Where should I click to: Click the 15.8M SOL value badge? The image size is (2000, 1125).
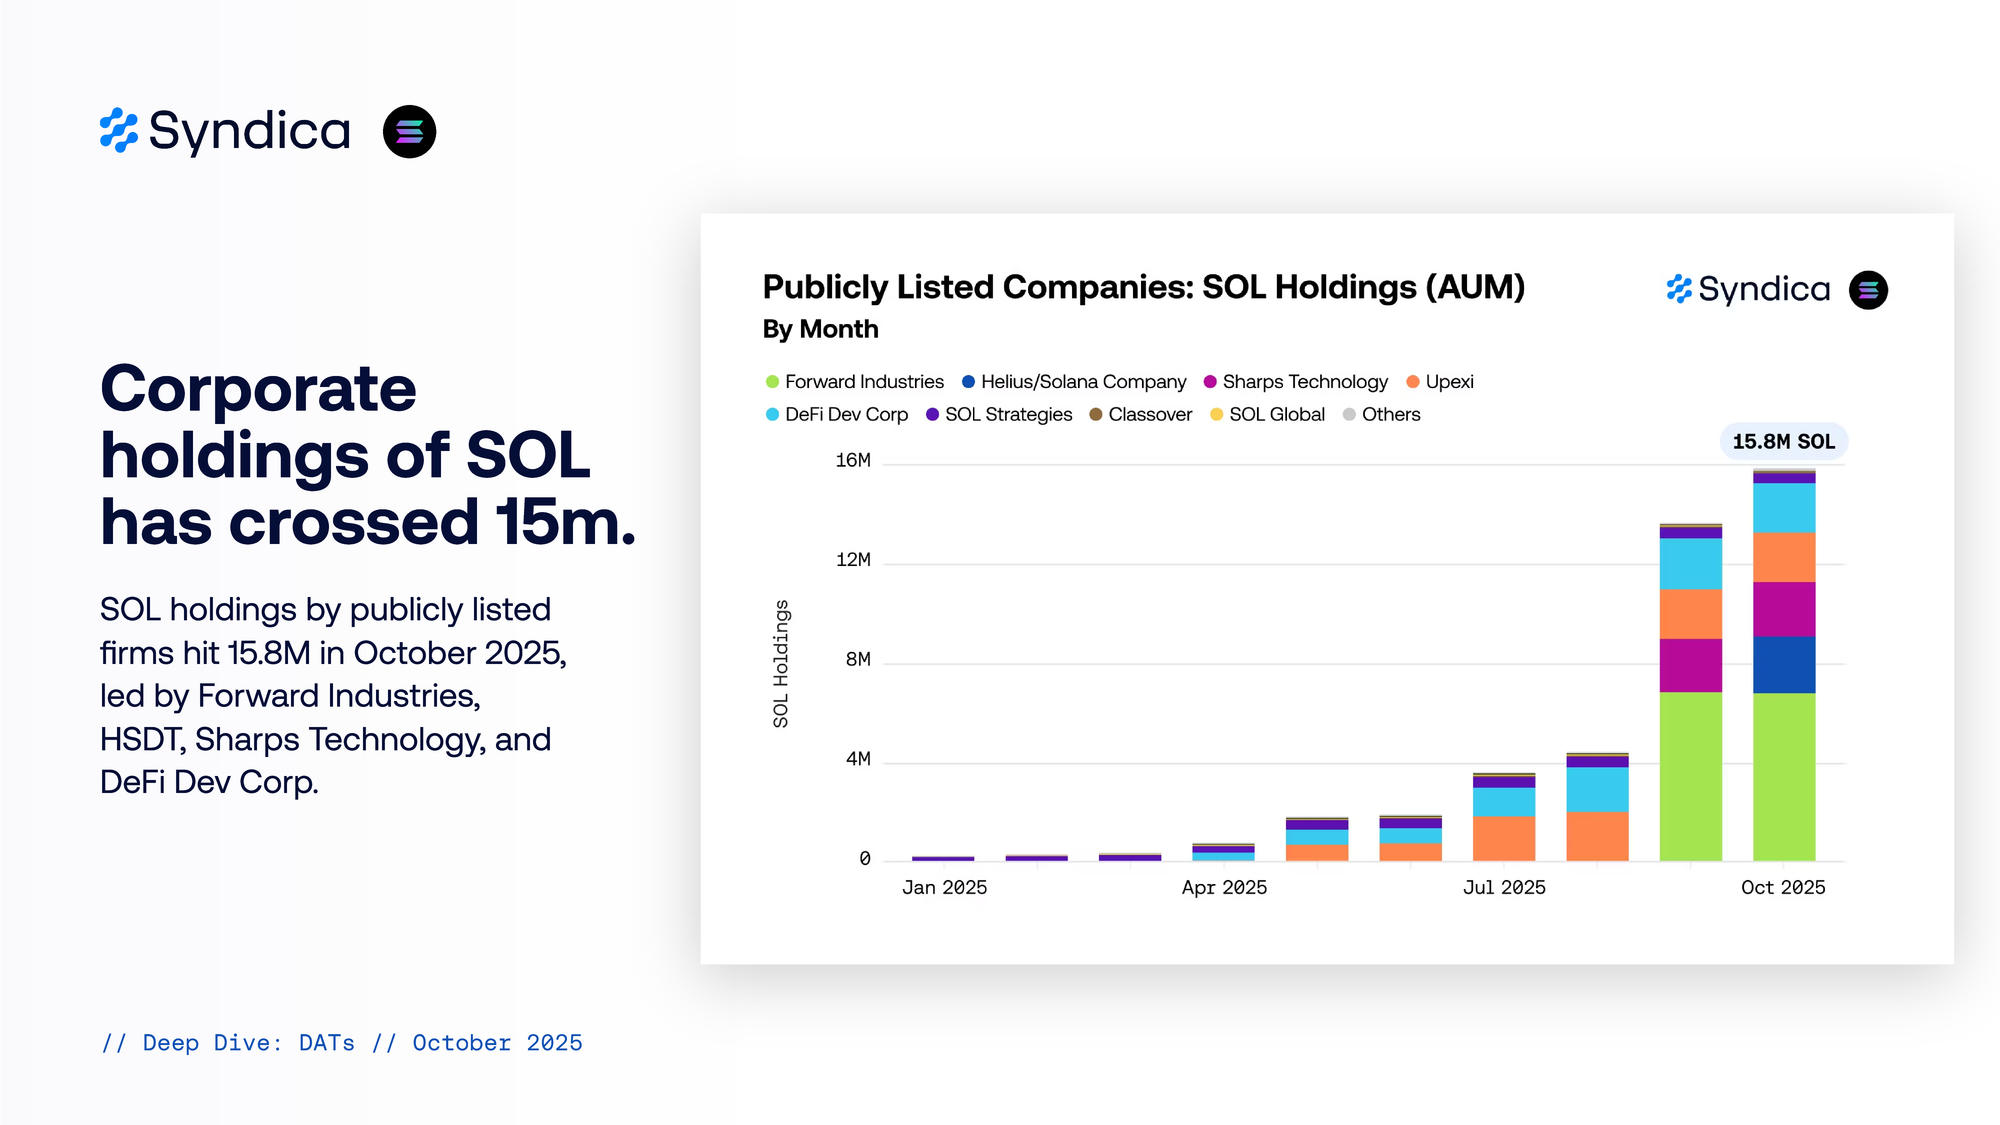point(1783,441)
